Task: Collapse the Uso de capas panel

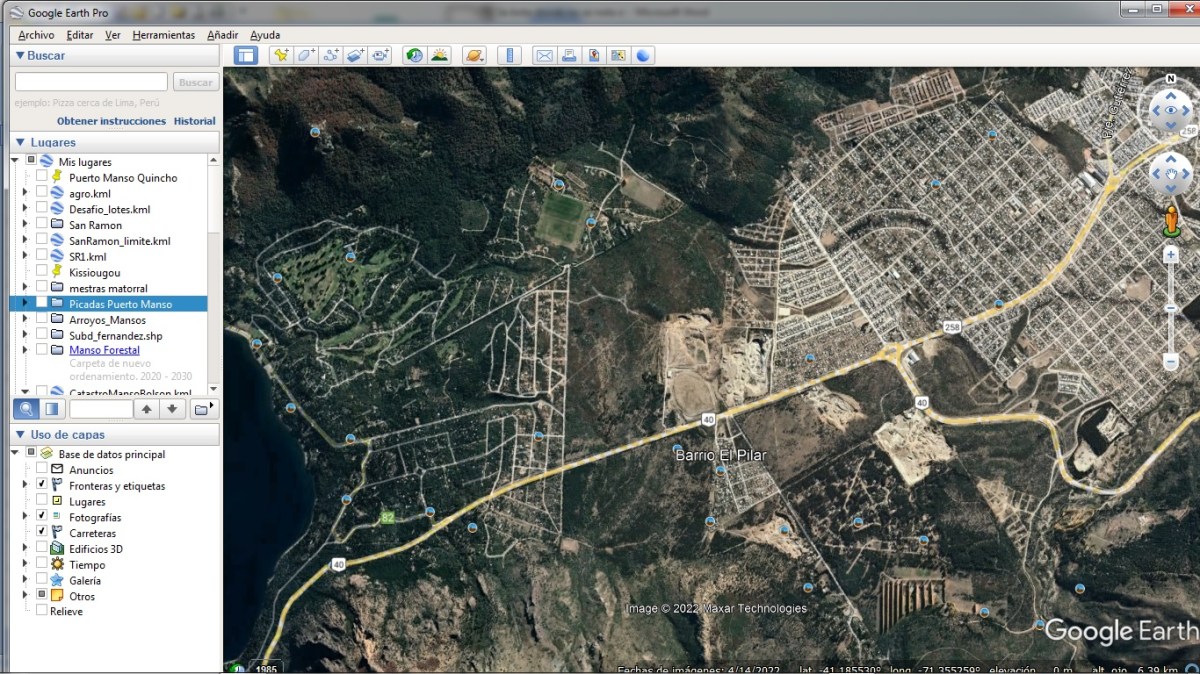Action: click(20, 435)
